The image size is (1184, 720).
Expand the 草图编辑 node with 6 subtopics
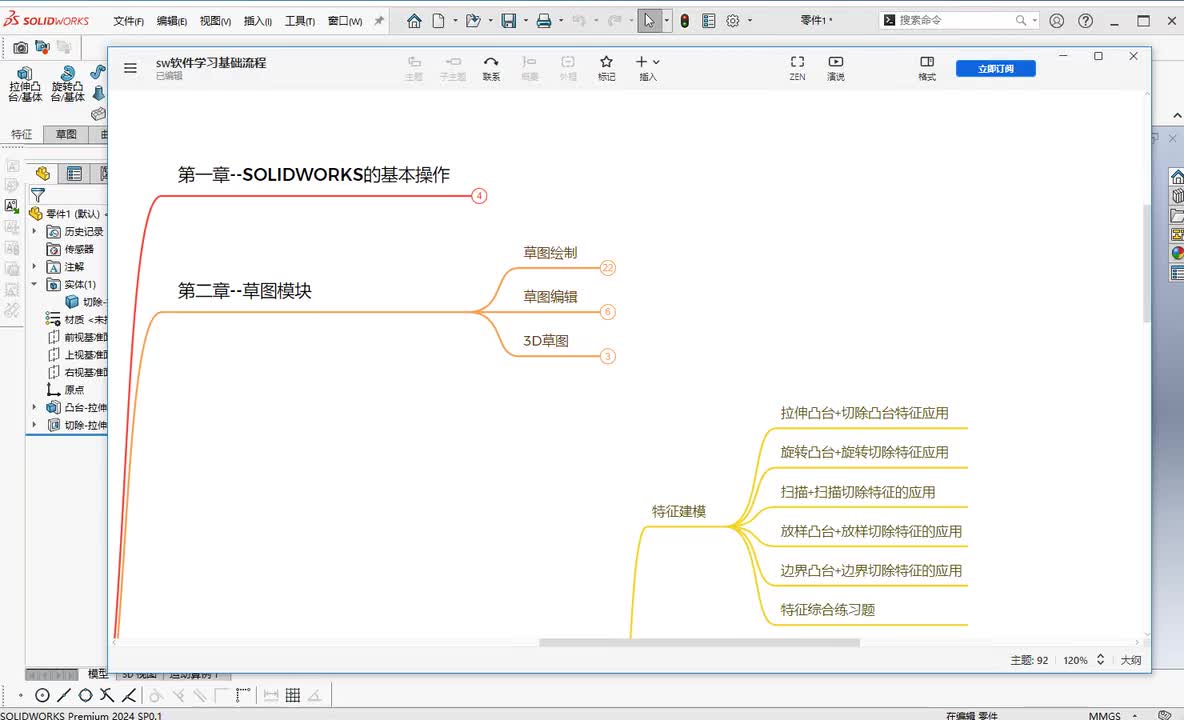pos(608,312)
